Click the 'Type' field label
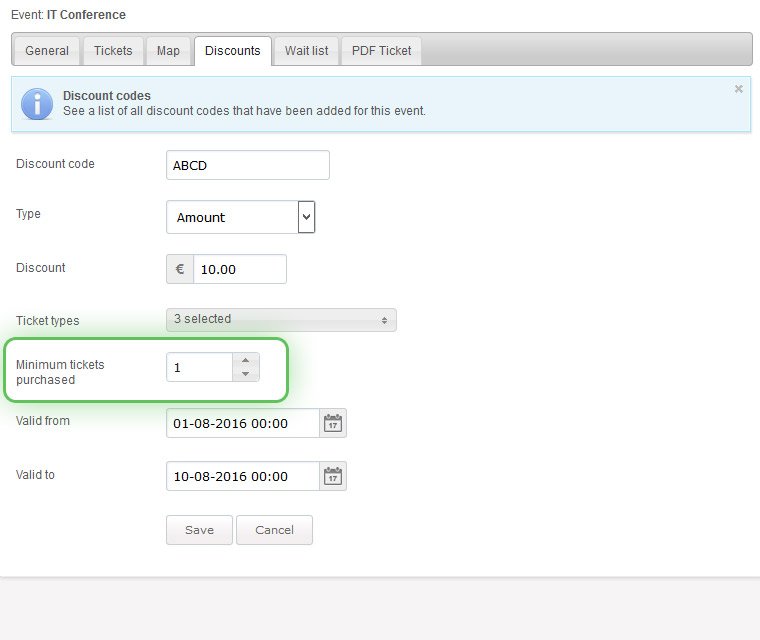Image resolution: width=760 pixels, height=640 pixels. (28, 214)
